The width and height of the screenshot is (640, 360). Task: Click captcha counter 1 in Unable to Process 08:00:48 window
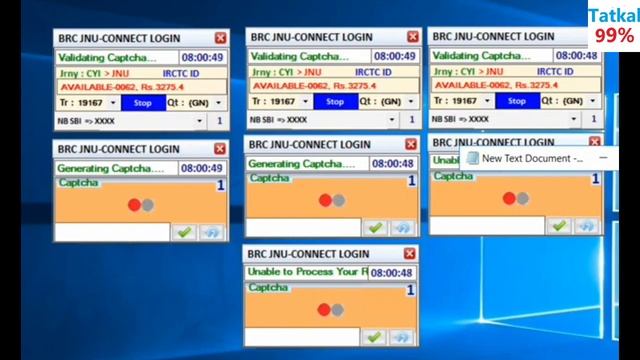(x=410, y=290)
